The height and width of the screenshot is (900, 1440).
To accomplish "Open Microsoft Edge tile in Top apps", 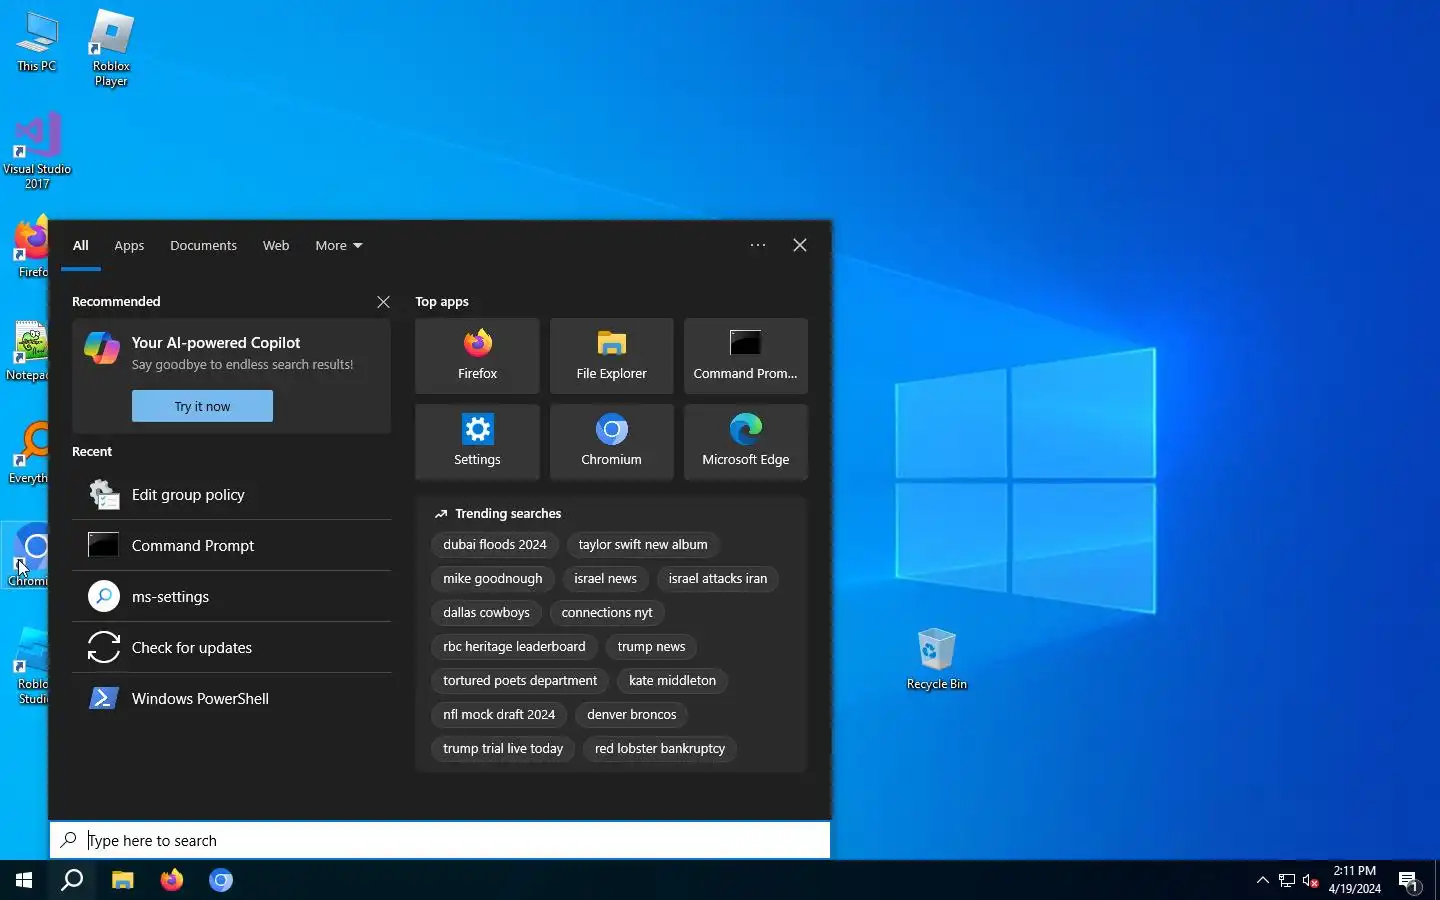I will (x=745, y=442).
